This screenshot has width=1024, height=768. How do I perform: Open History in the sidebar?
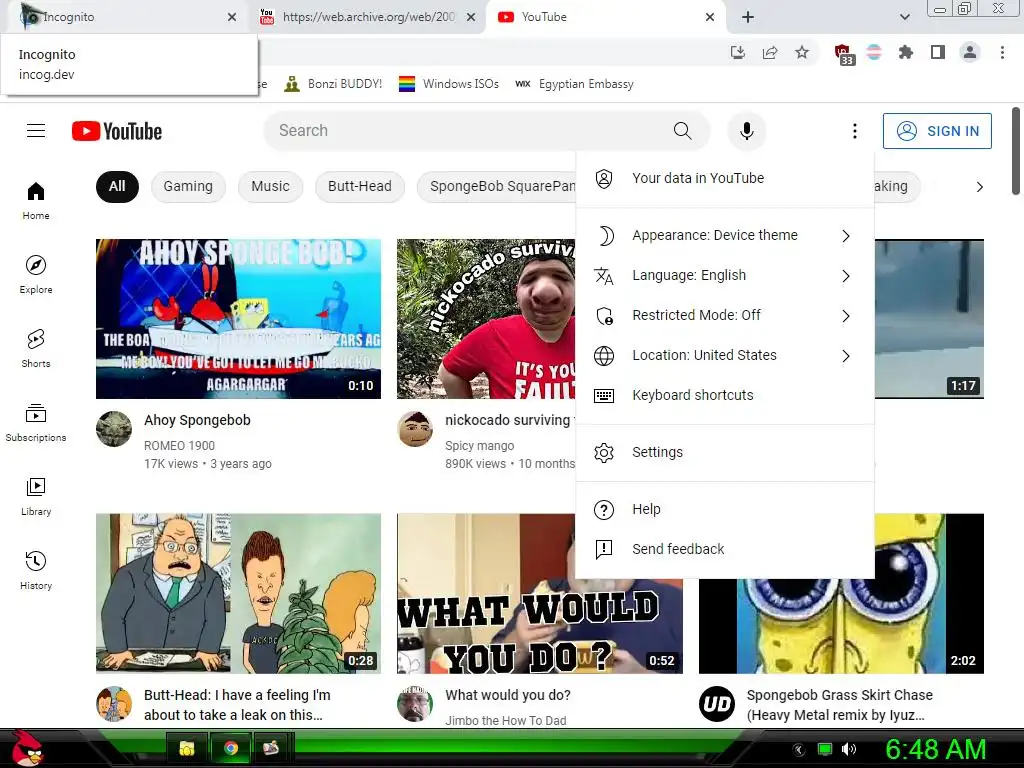(36, 570)
